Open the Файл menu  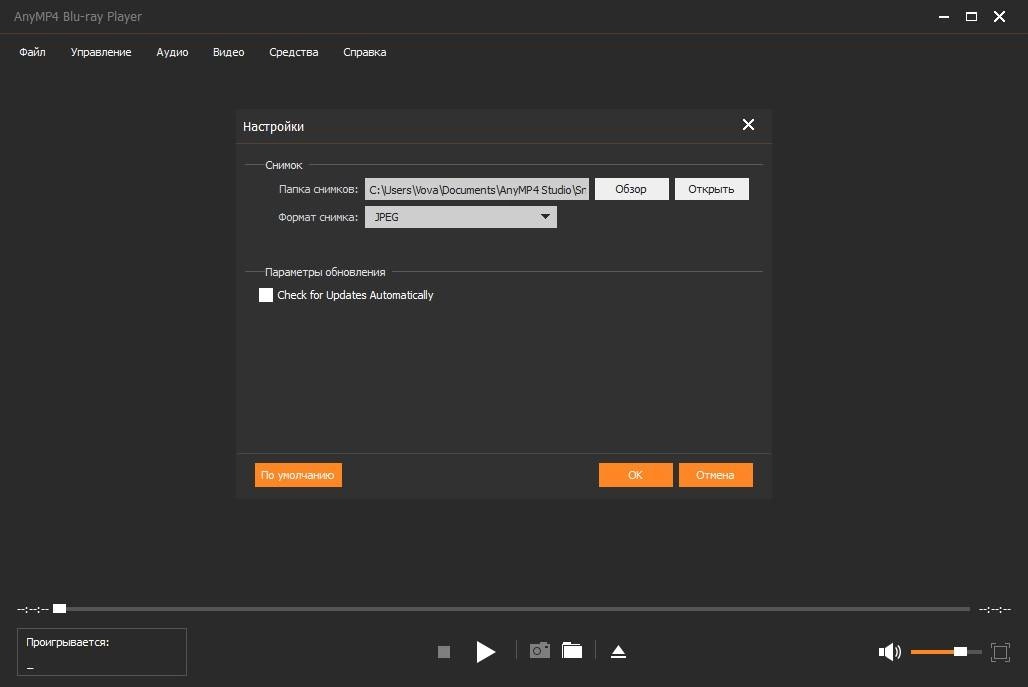pyautogui.click(x=32, y=52)
